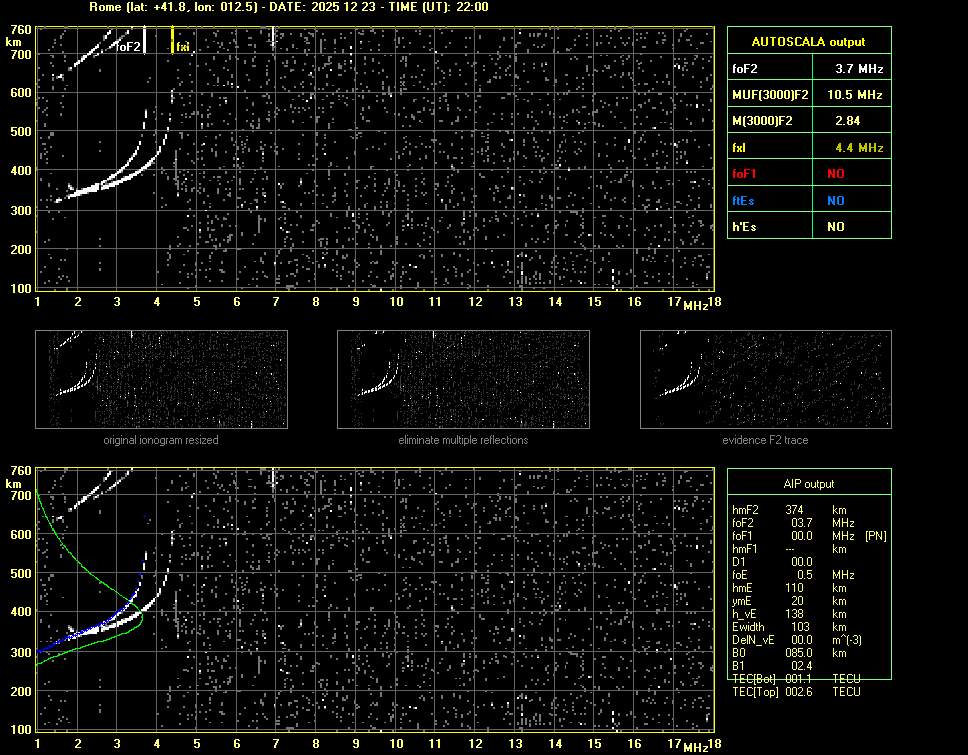Click the TEC[Top] value in AIP output

(797, 692)
